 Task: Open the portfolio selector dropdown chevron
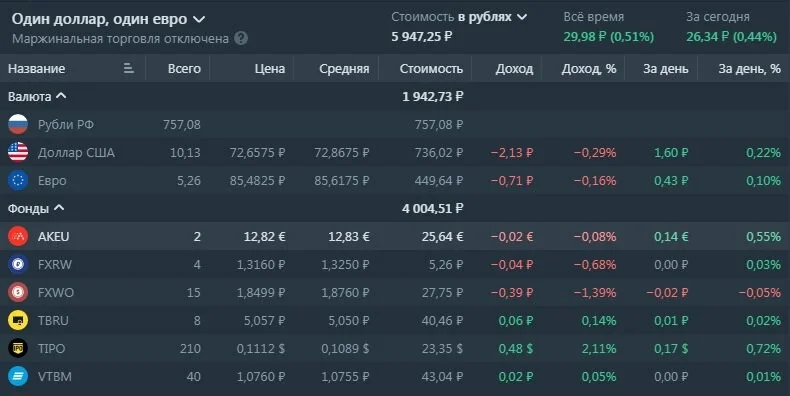click(200, 20)
